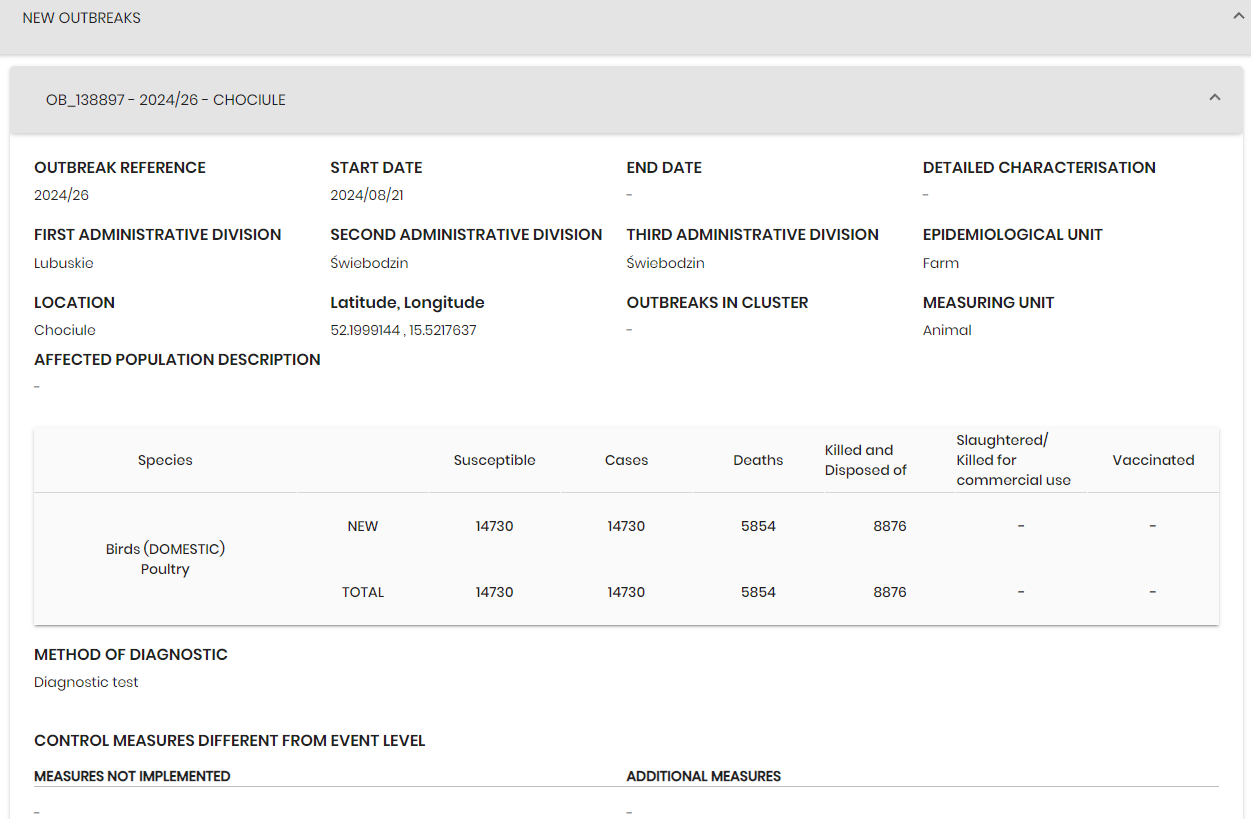The image size is (1251, 819).
Task: Click the latitude and longitude coordinates value
Action: (403, 330)
